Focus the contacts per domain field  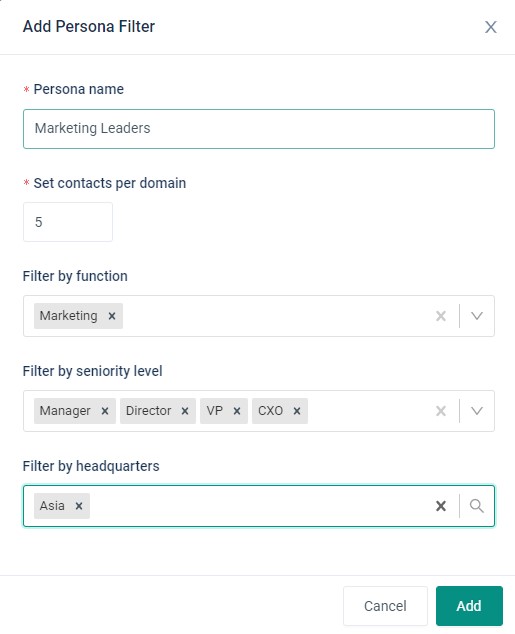tap(68, 222)
